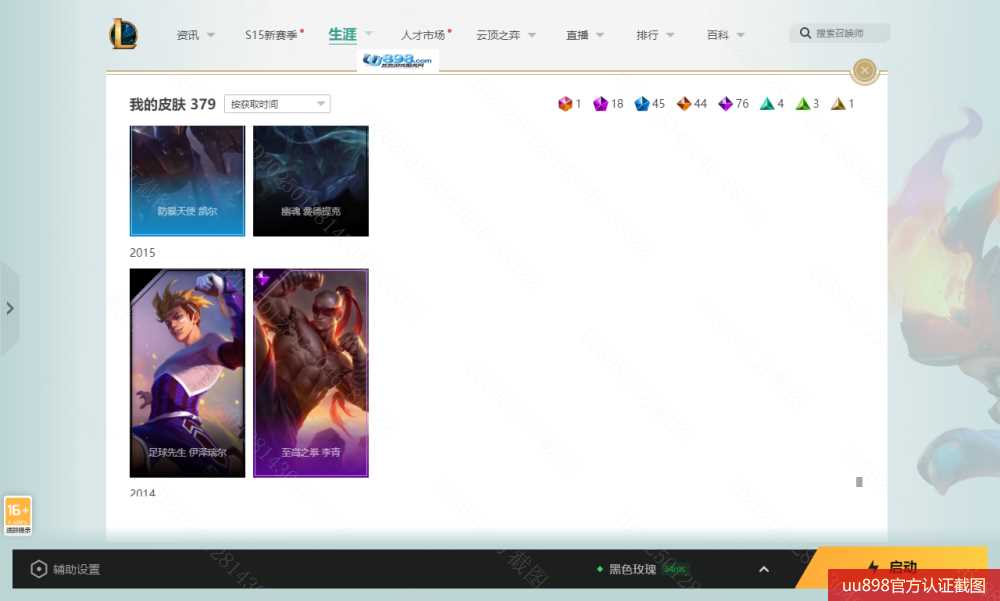Screen dimensions: 1000x601
Task: Expand the 排行 menu arrow
Action: pyautogui.click(x=670, y=35)
